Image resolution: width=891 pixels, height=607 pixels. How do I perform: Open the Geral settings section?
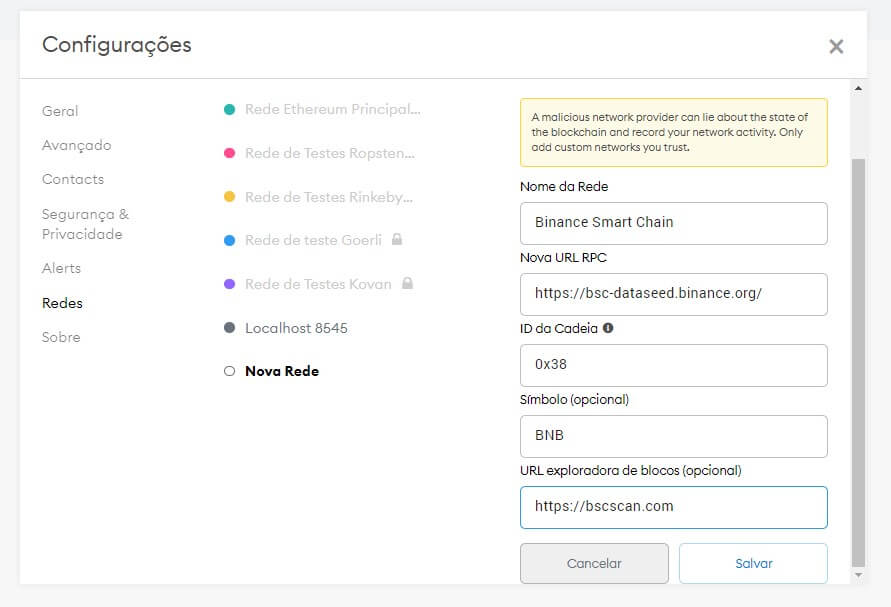coord(60,111)
